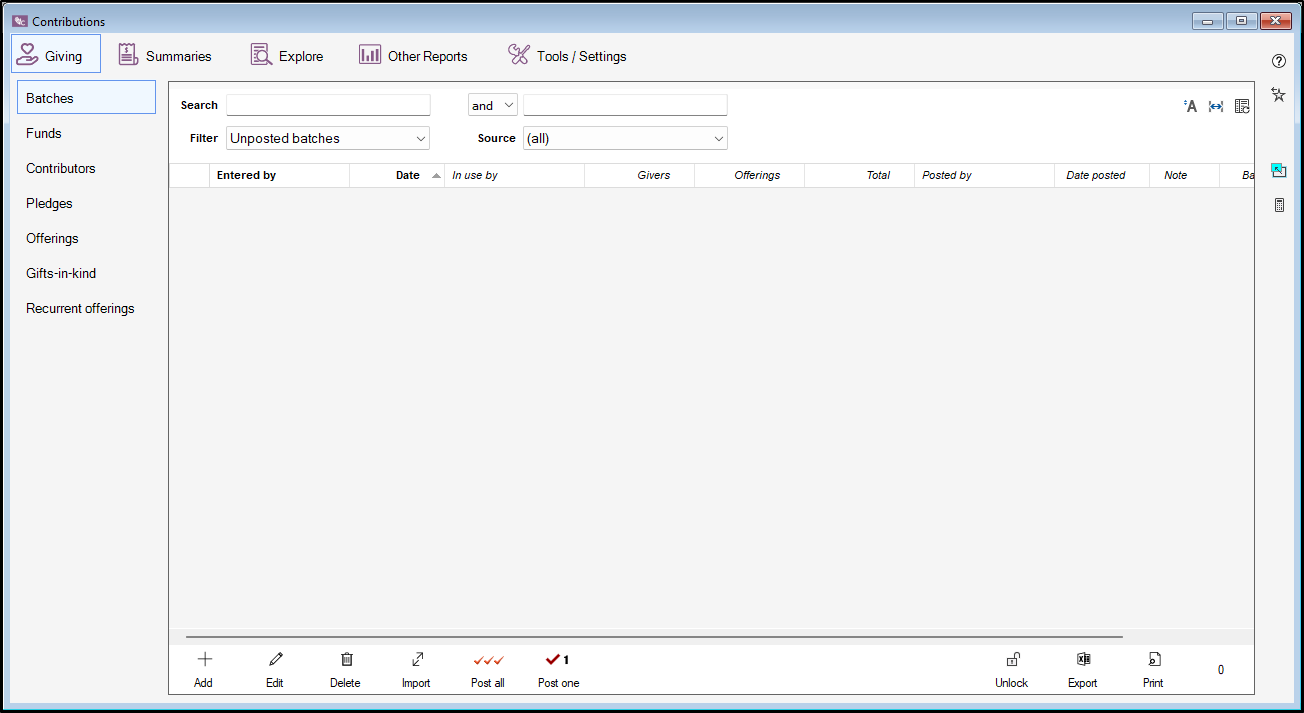
Task: Click the Add batch plus icon
Action: pyautogui.click(x=204, y=660)
